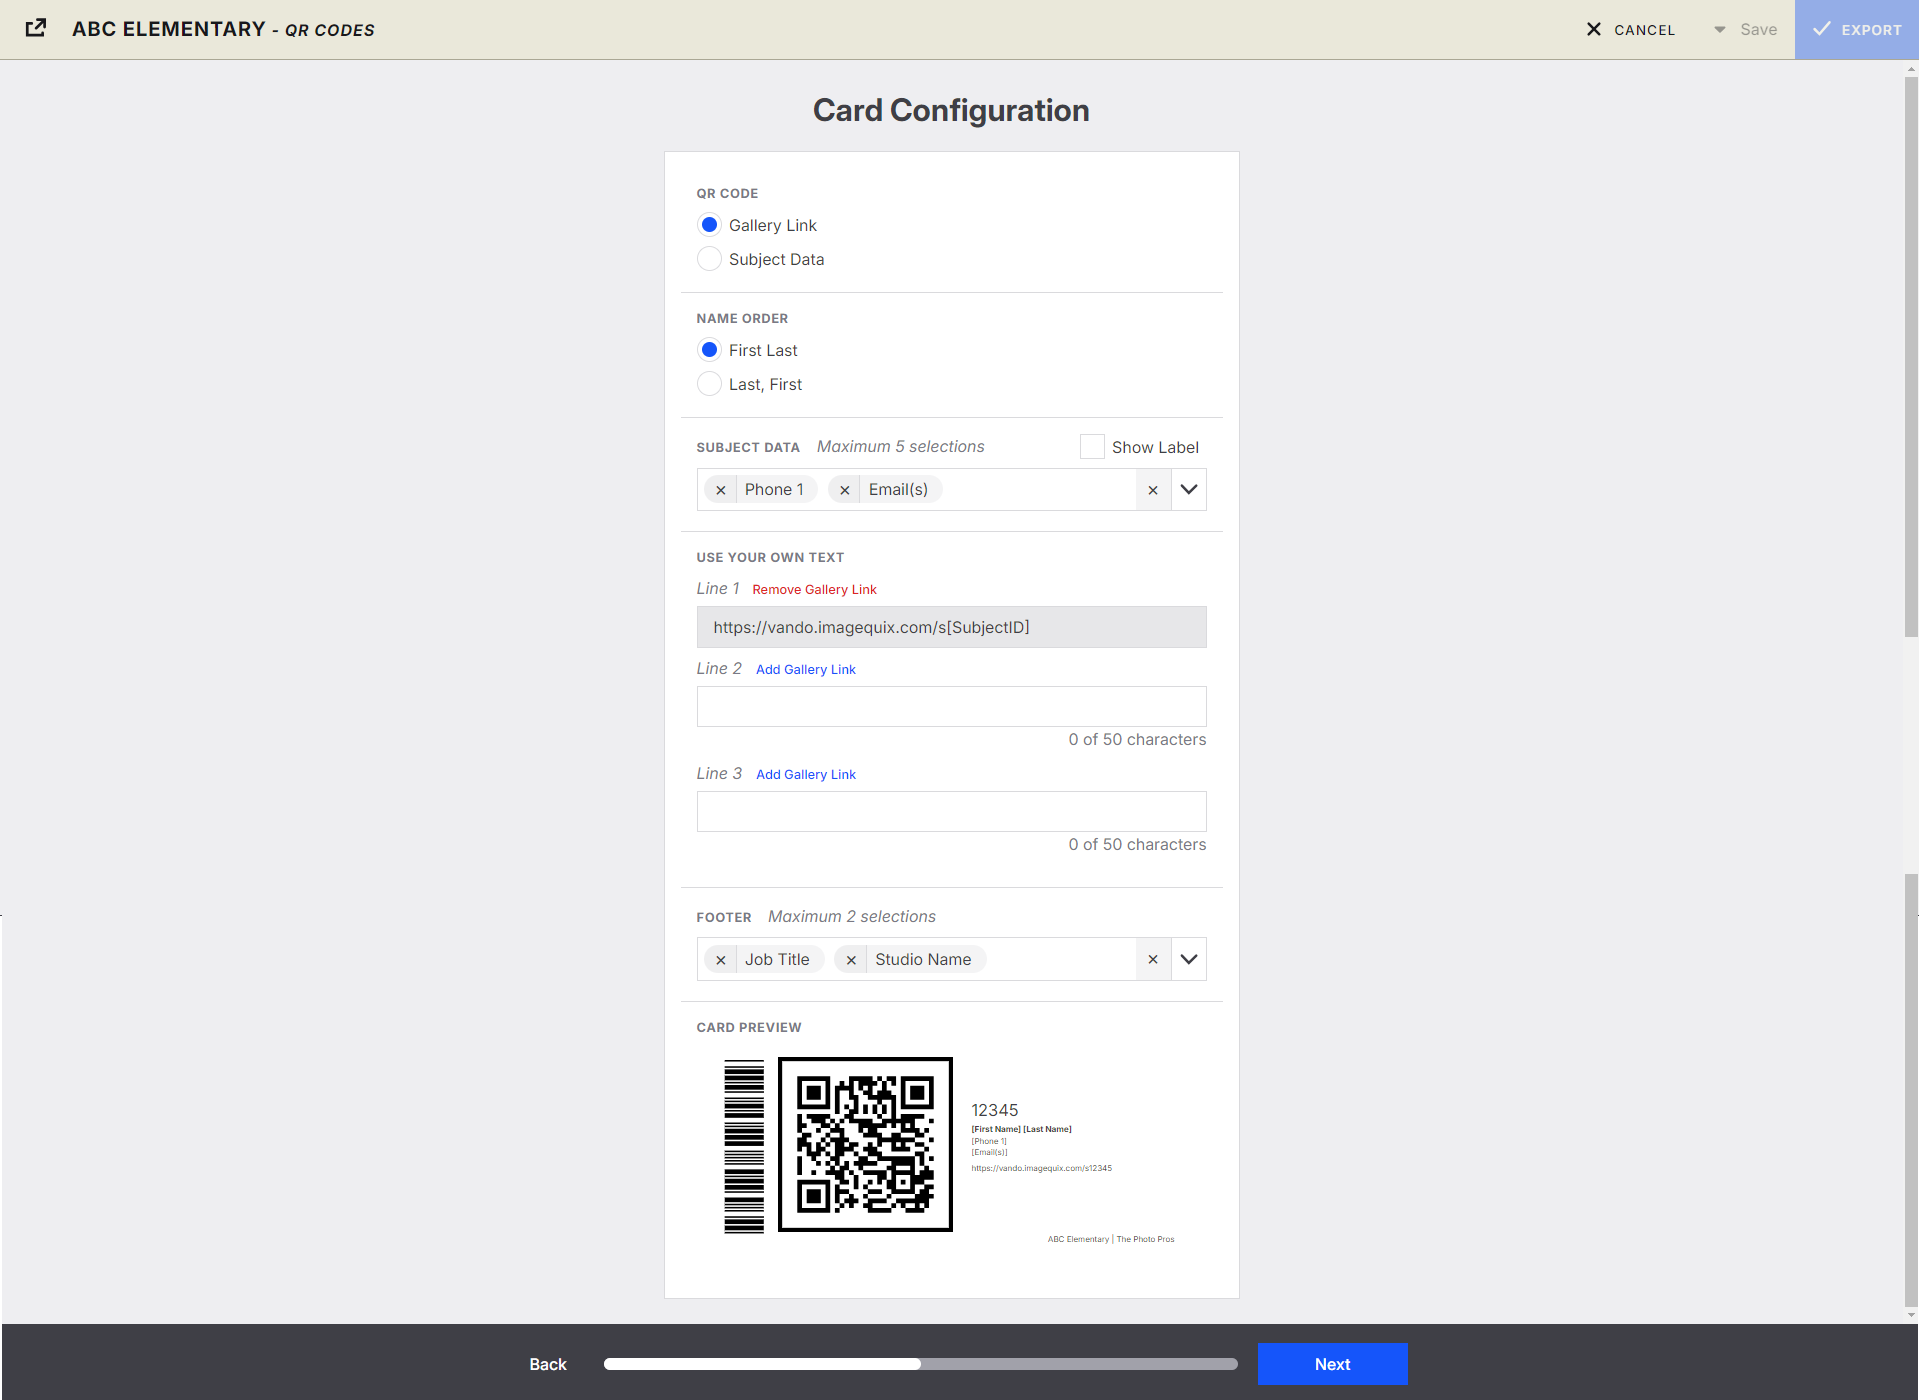The image size is (1919, 1400).
Task: Choose First Last name order
Action: [709, 350]
